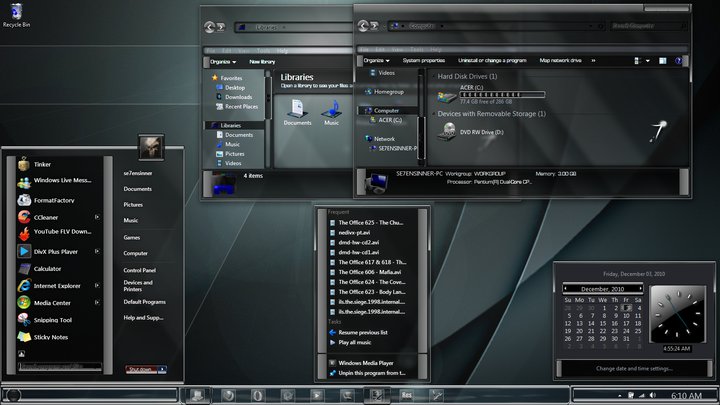Screen dimensions: 720x405
Task: Choose Control Panel in the Start menu
Action: coord(139,270)
